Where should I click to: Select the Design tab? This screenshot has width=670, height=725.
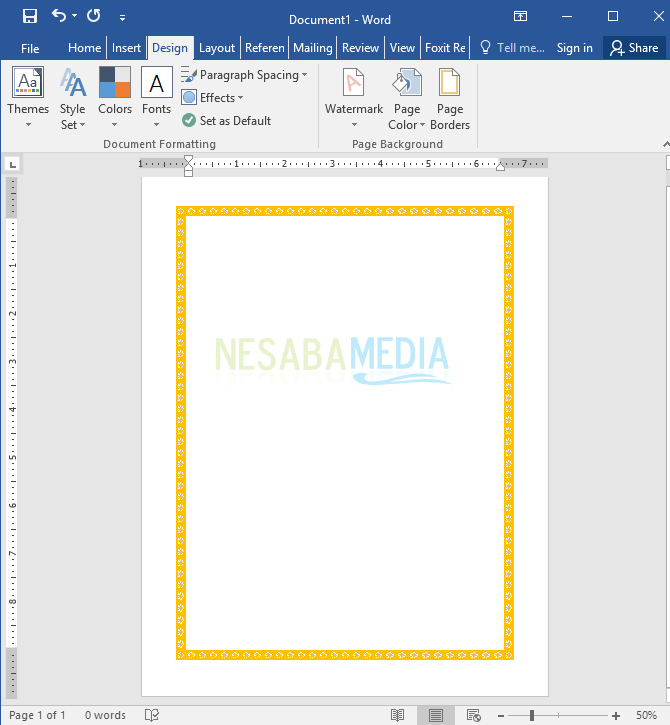tap(170, 48)
